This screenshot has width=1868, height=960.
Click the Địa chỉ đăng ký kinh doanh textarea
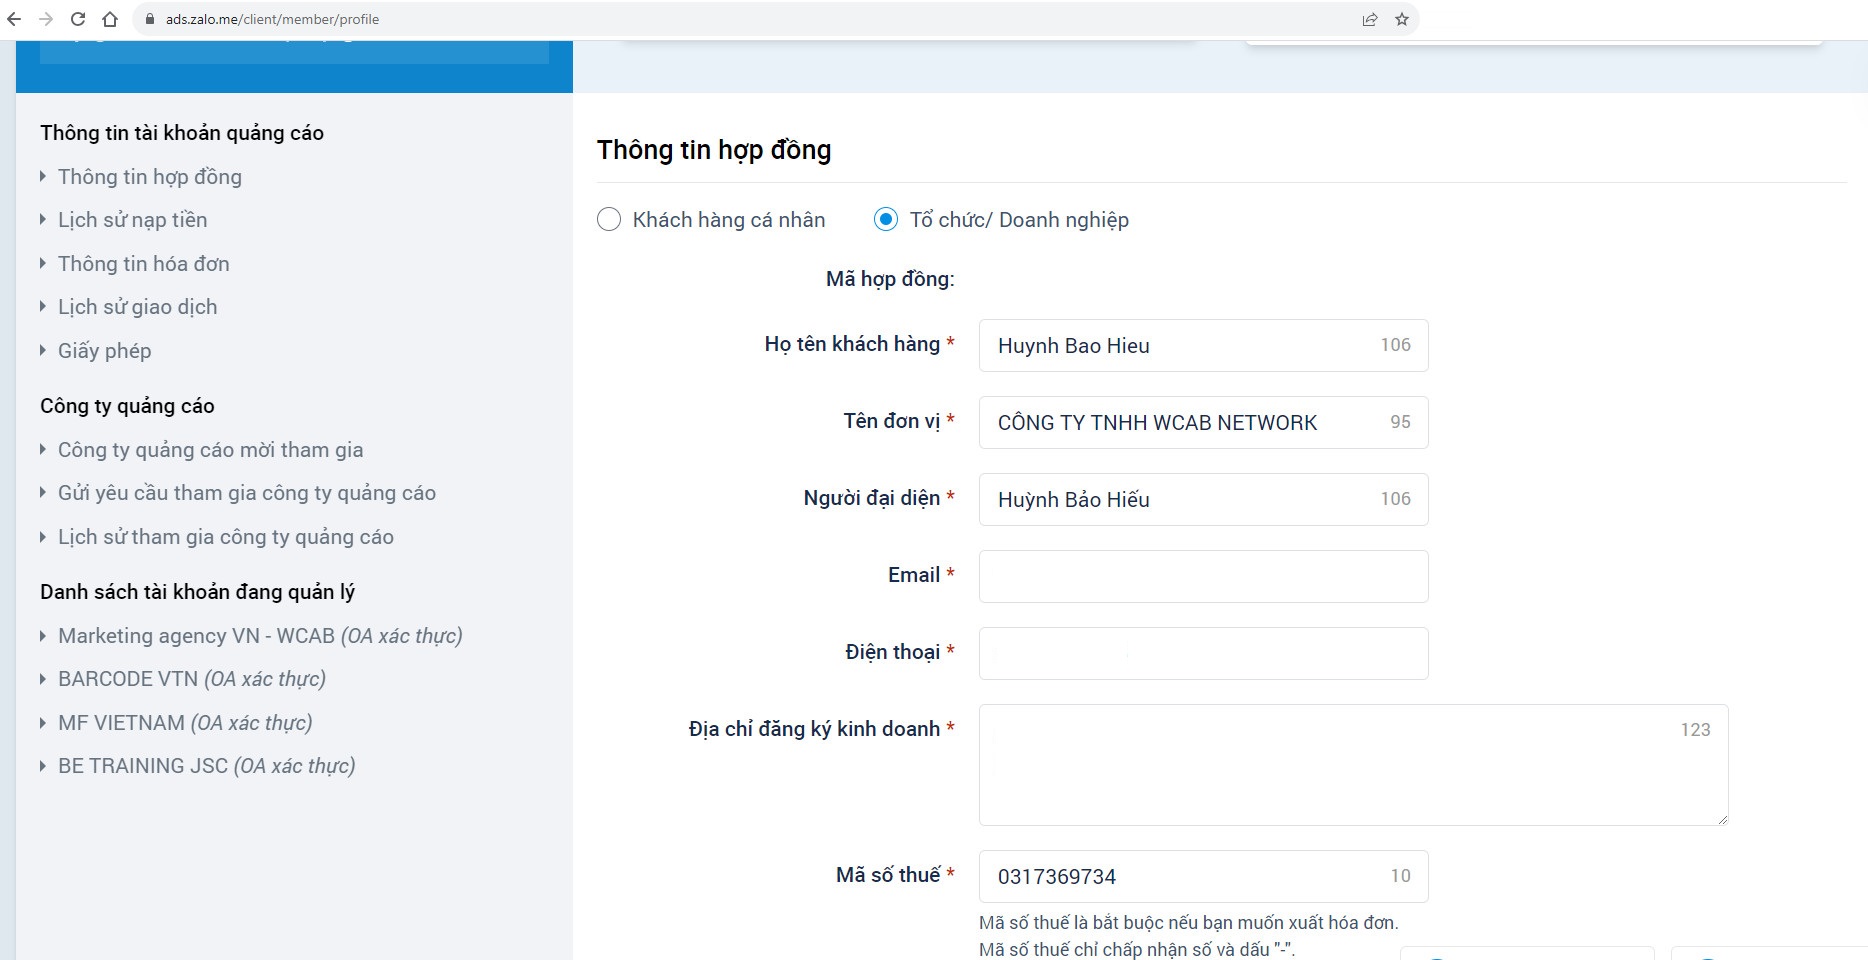pos(1353,765)
